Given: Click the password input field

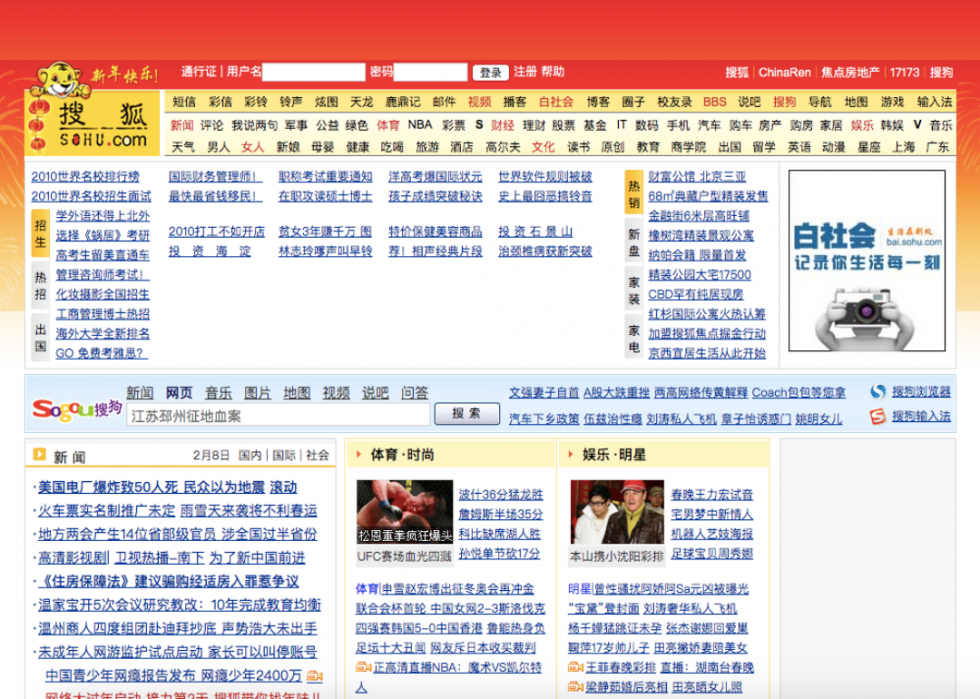Looking at the screenshot, I should point(431,73).
